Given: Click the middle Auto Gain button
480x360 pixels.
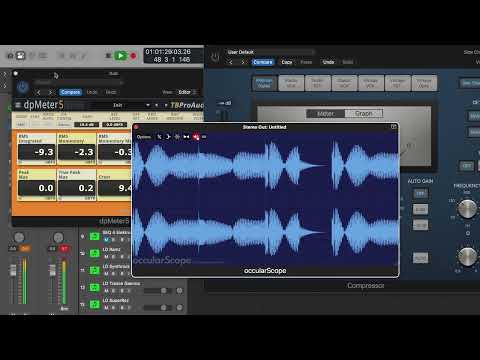Looking at the screenshot, I should (x=420, y=210).
